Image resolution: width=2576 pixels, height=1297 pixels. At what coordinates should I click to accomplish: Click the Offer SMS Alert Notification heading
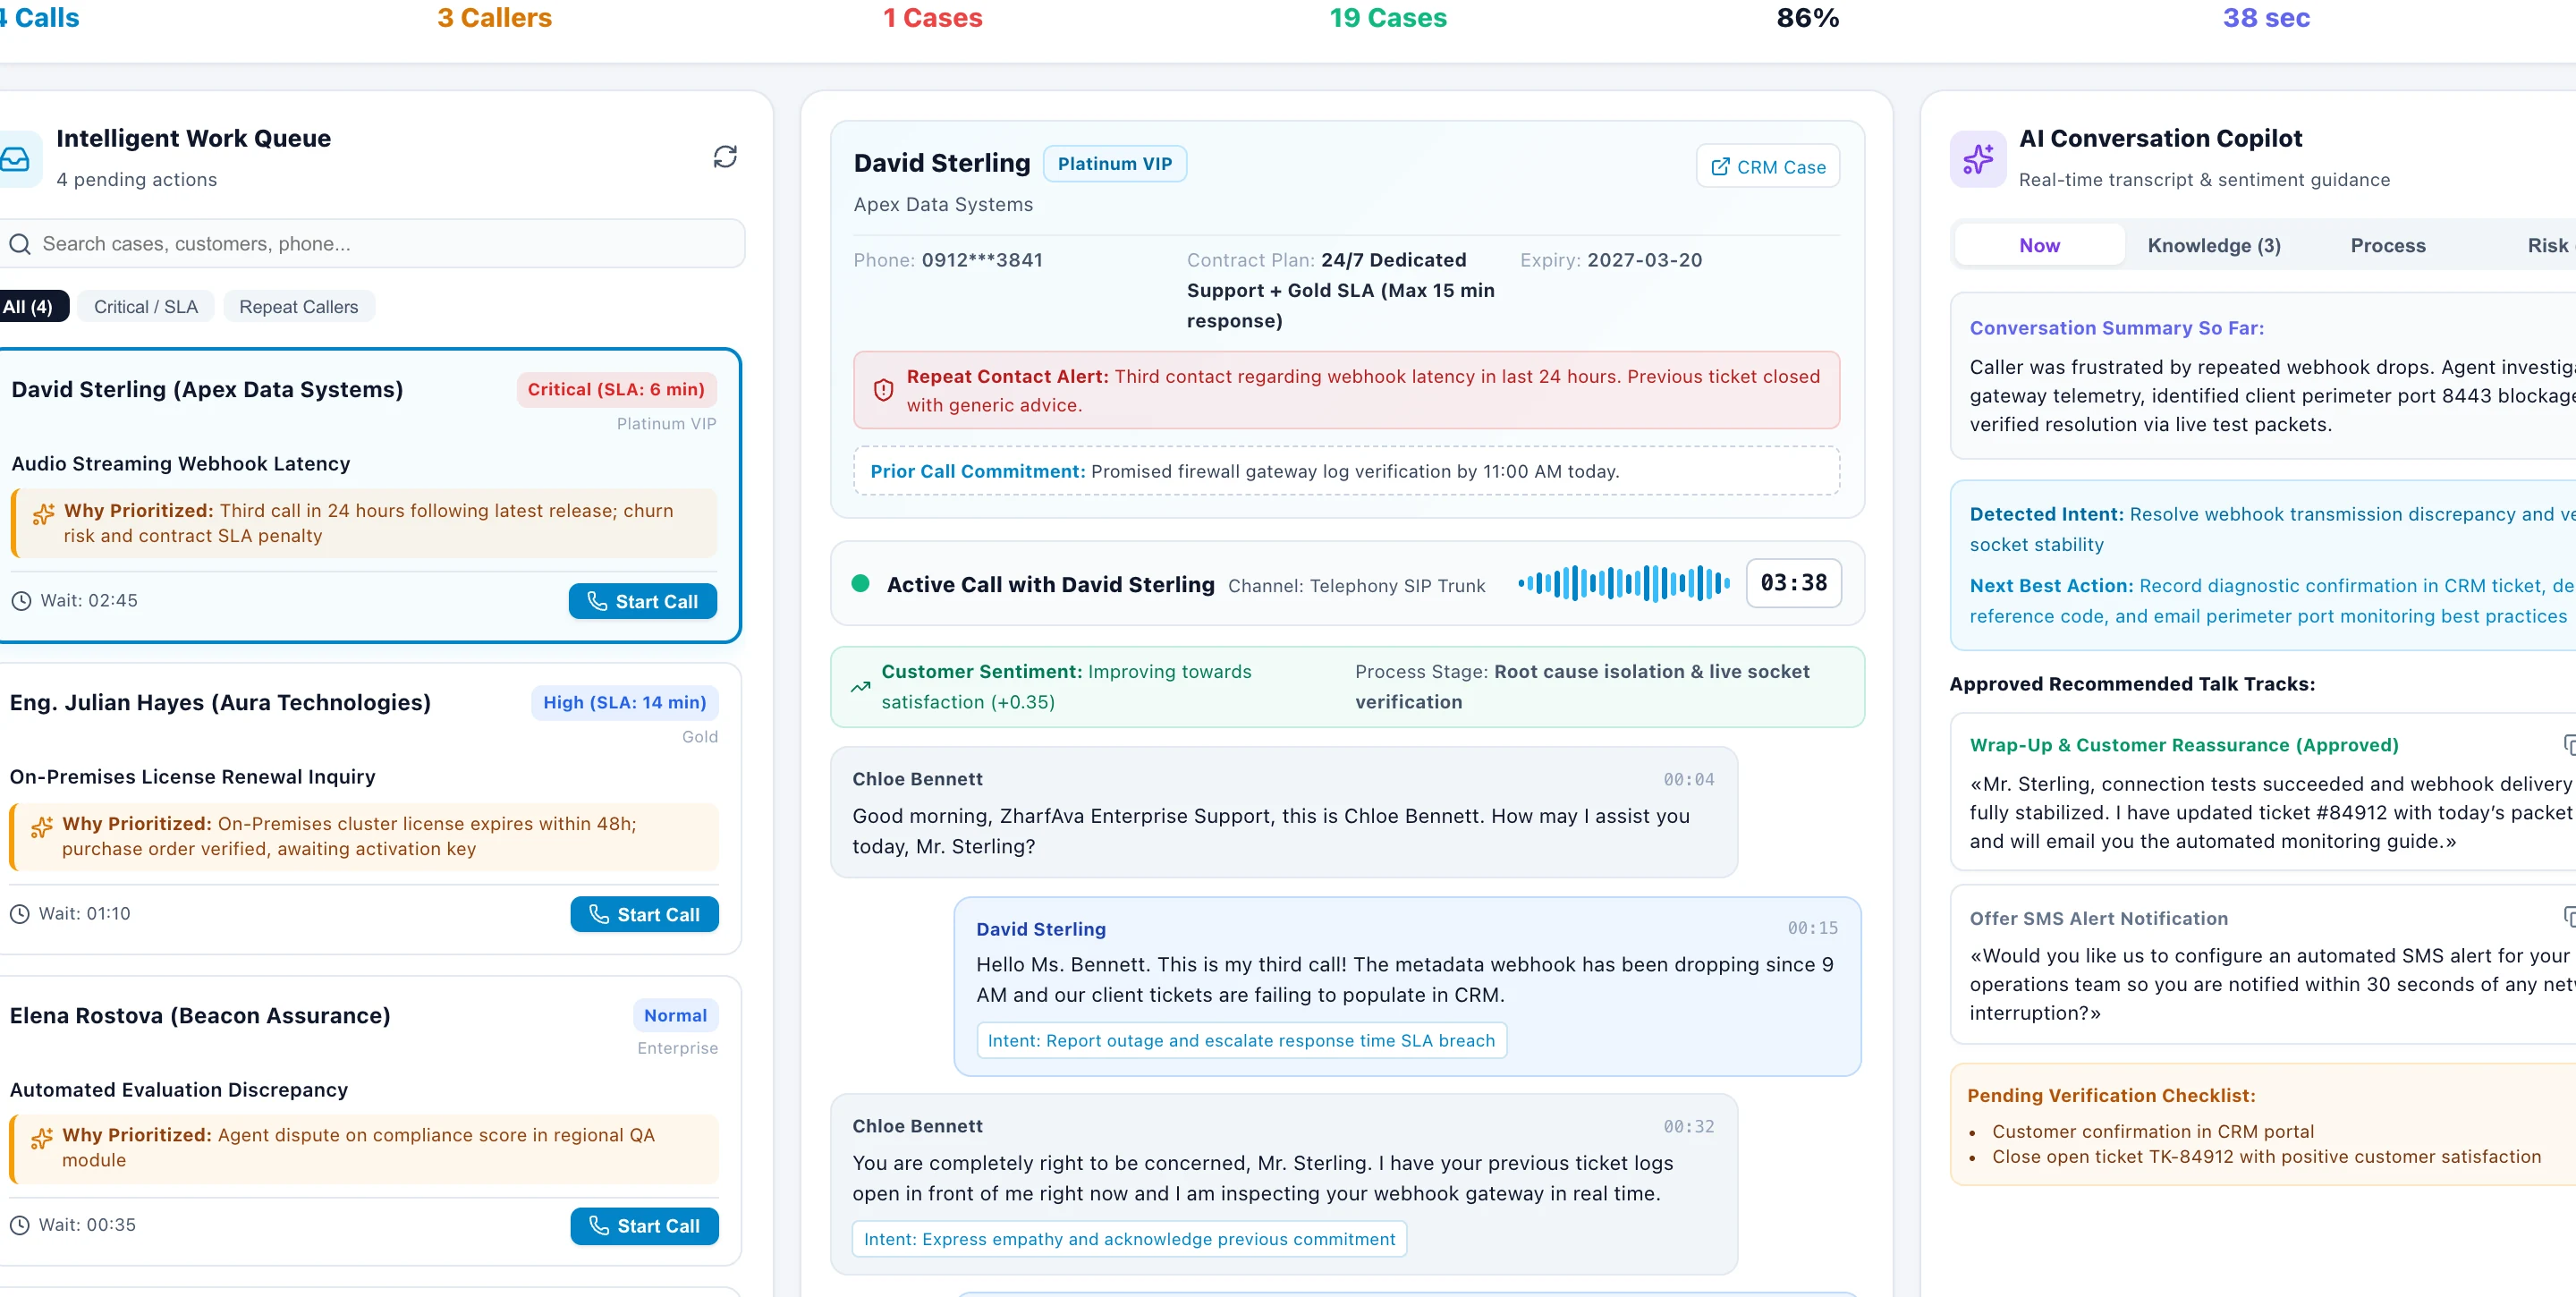[2098, 918]
